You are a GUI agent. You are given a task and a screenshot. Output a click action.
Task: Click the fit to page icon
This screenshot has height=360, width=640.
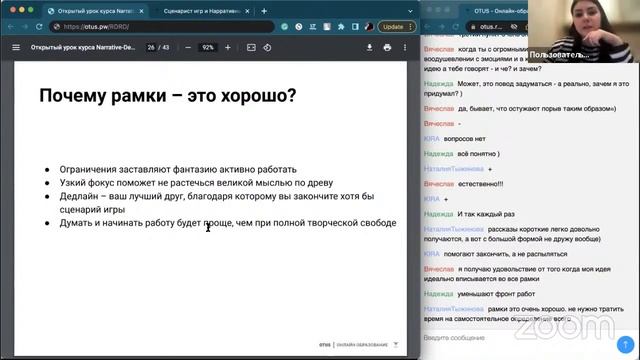click(251, 47)
